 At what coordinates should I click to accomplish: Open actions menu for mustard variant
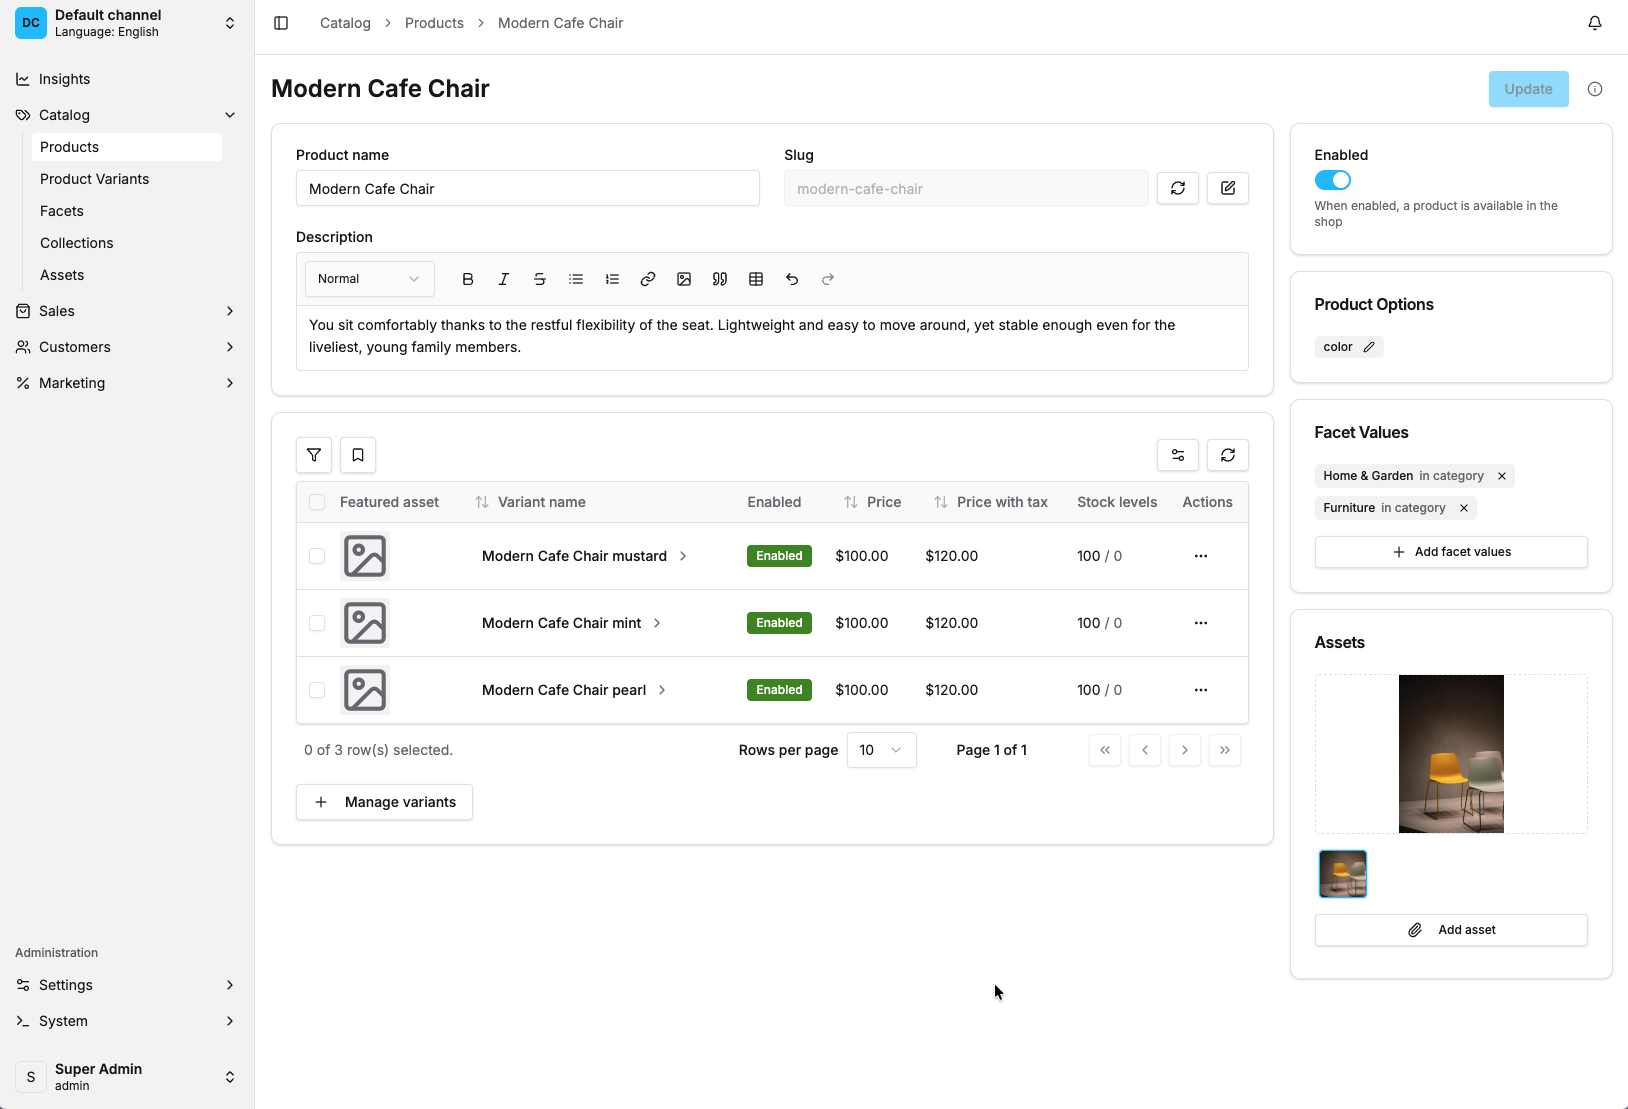[x=1201, y=556]
